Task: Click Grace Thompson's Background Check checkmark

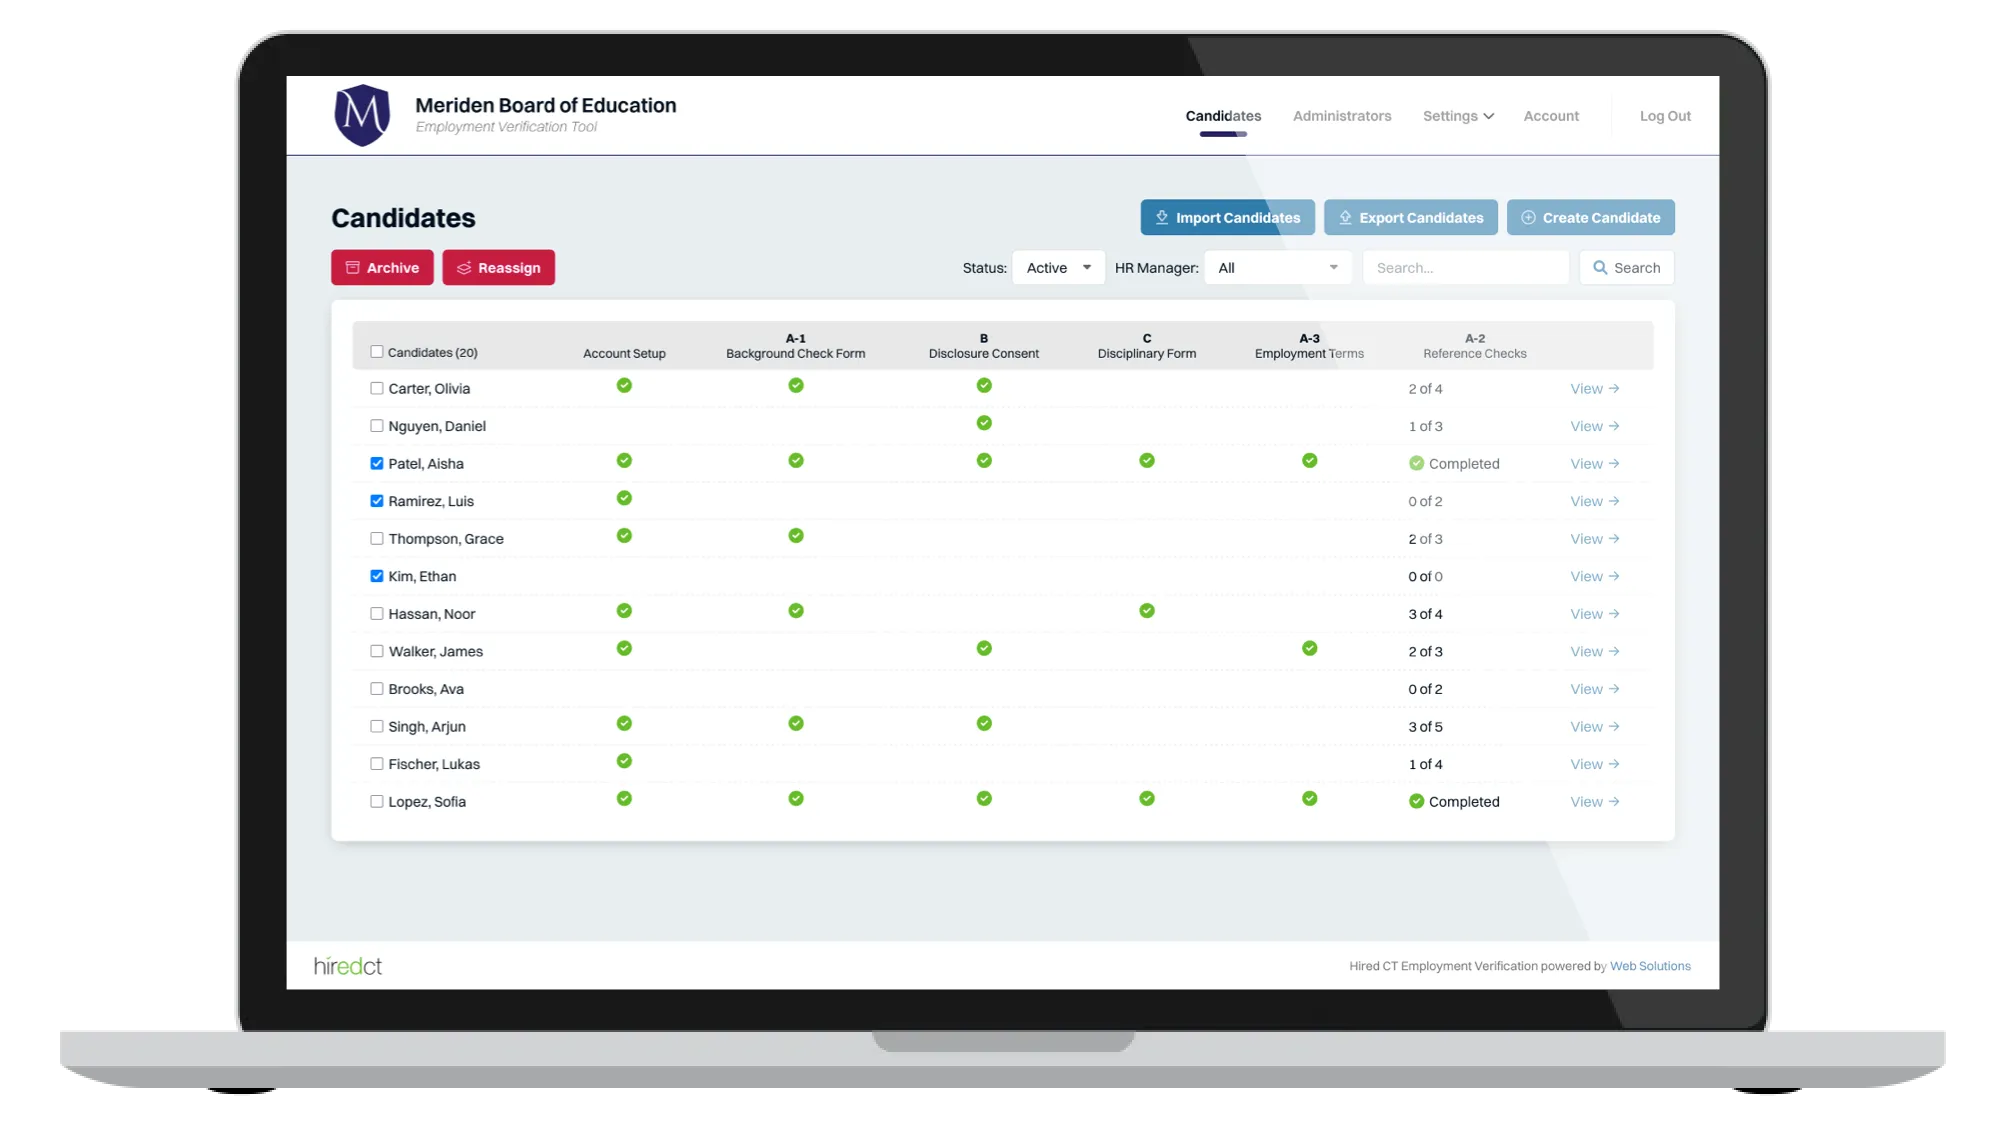Action: (x=796, y=535)
